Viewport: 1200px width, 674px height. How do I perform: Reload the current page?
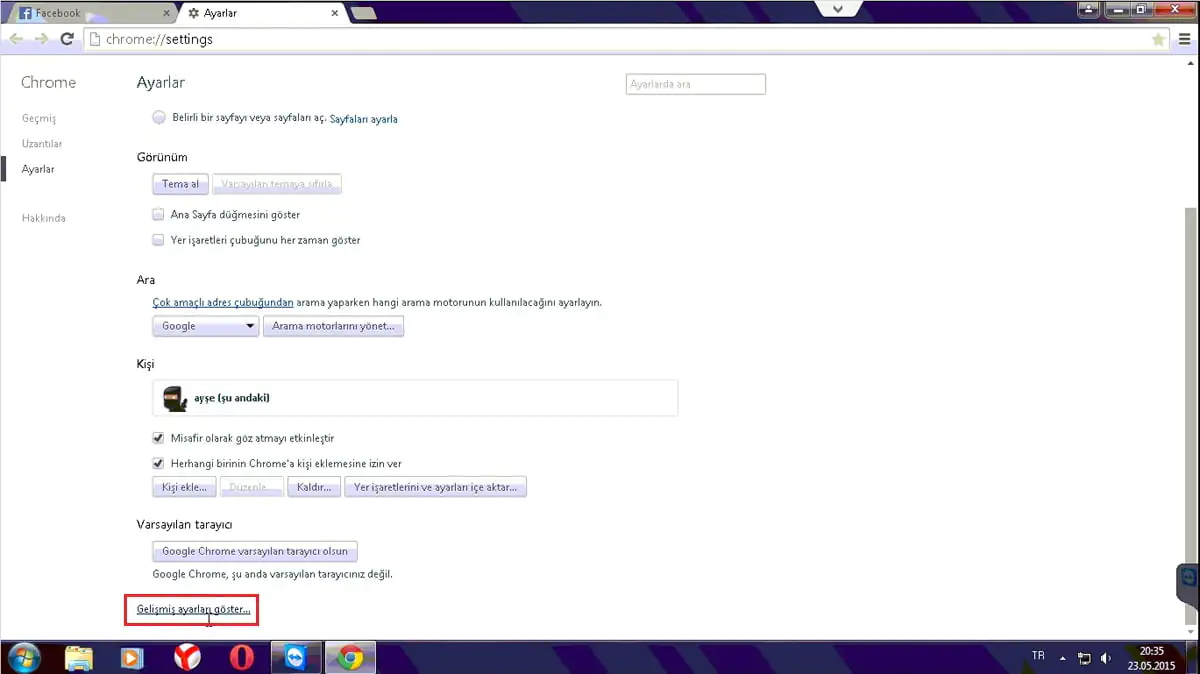pos(66,39)
